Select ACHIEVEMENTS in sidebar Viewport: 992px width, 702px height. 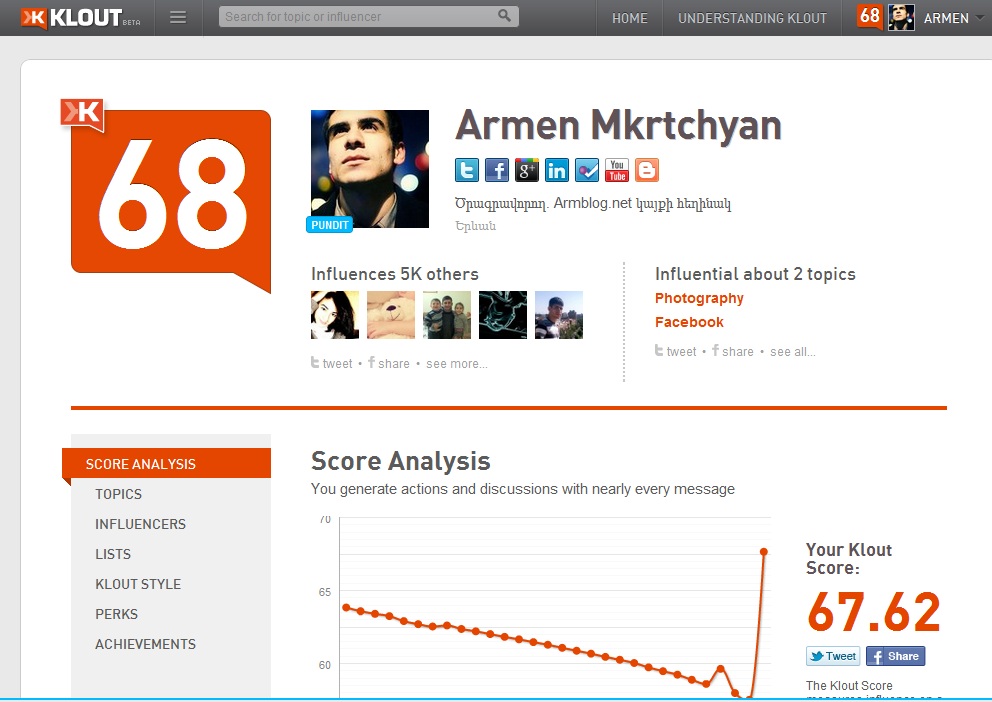click(146, 644)
